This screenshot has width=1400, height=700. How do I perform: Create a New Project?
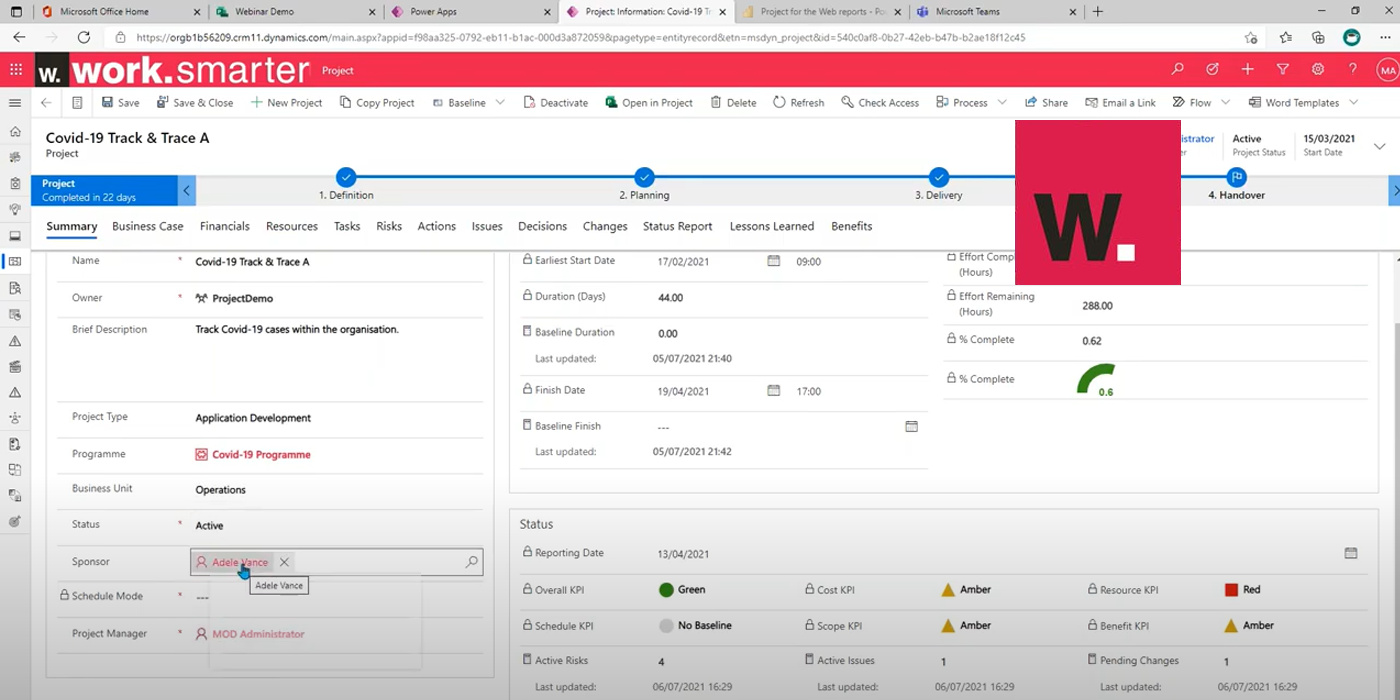(286, 103)
